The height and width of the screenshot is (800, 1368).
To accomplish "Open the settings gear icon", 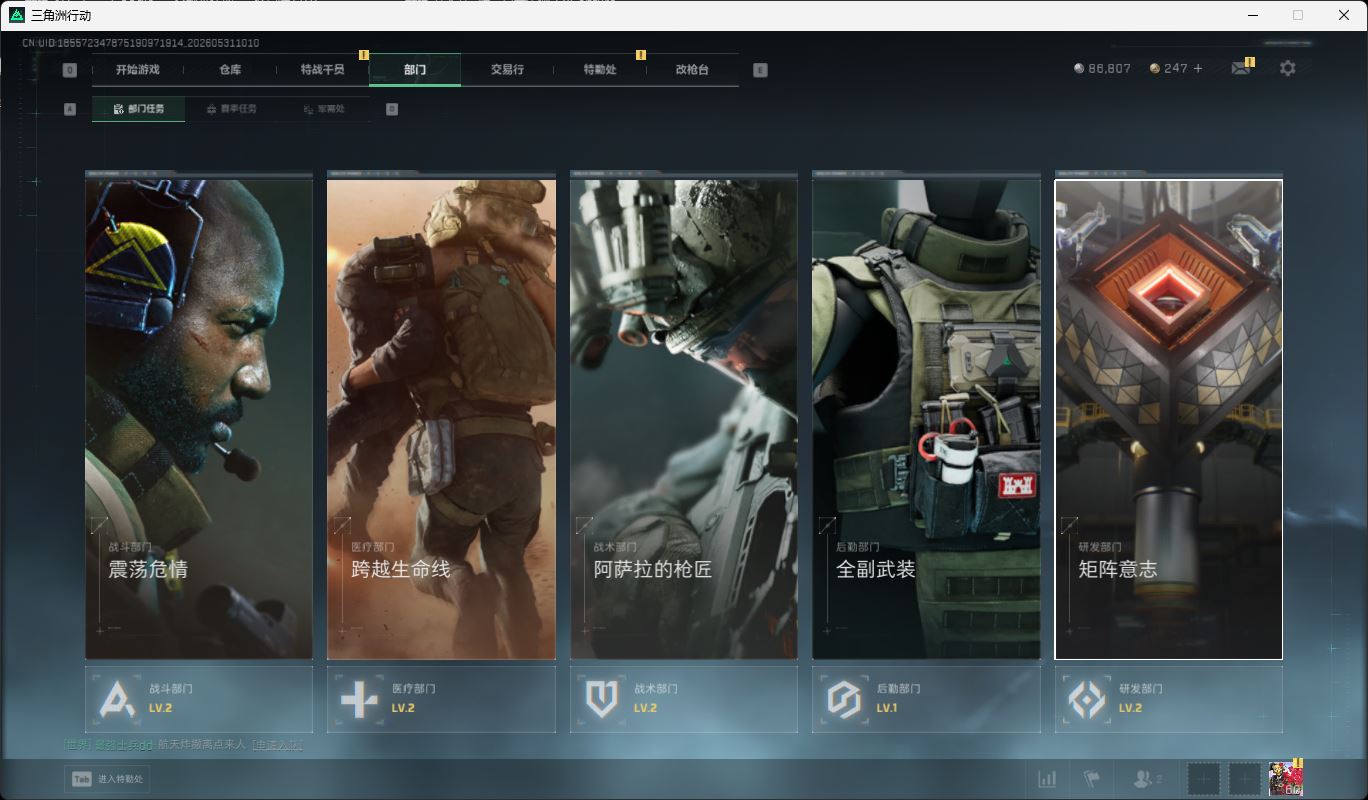I will point(1288,68).
